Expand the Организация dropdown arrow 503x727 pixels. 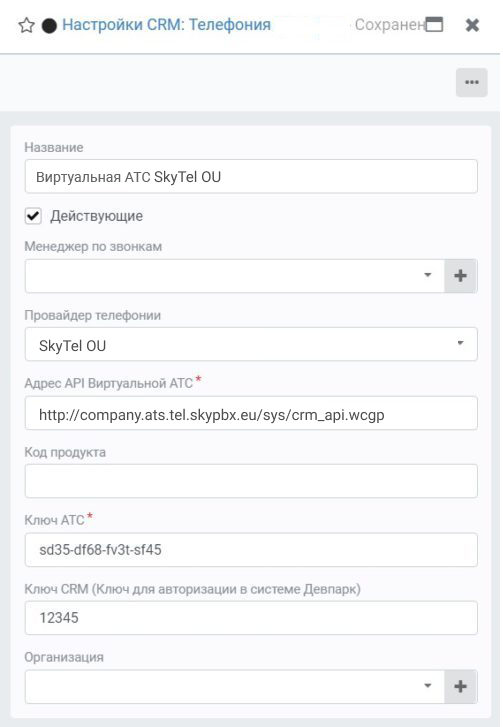tap(428, 686)
